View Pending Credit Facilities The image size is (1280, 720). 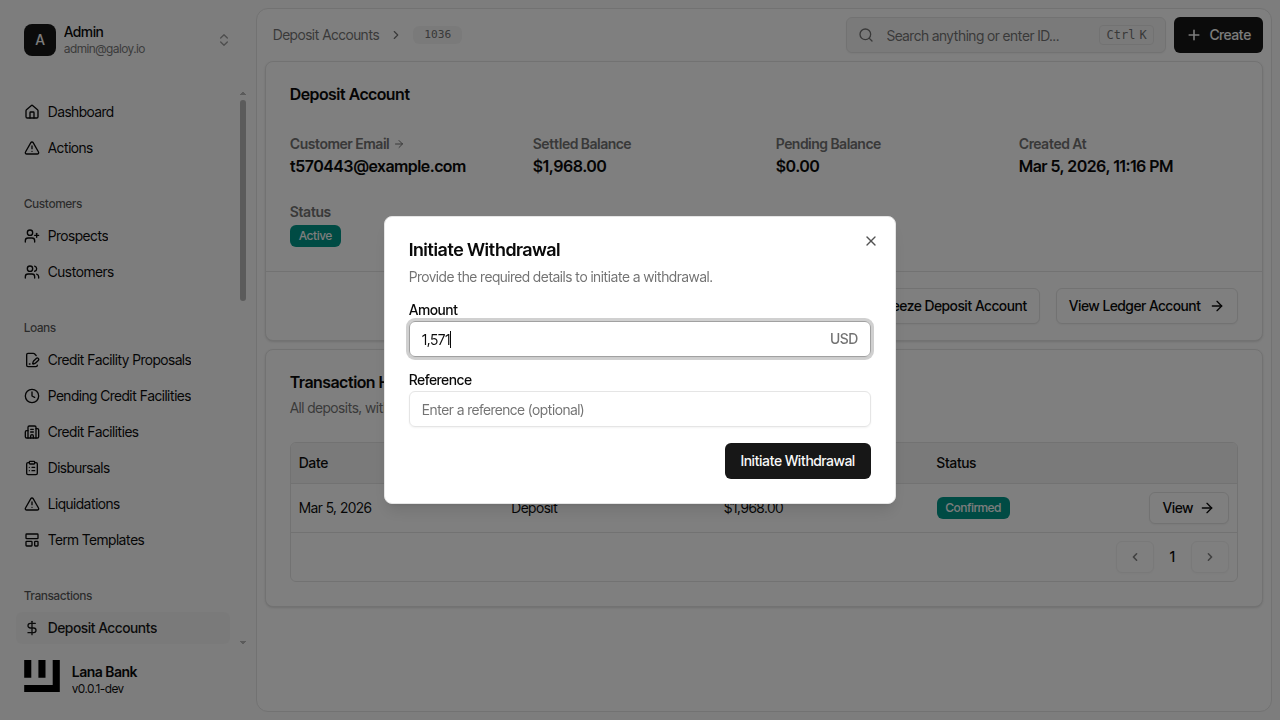coord(119,395)
